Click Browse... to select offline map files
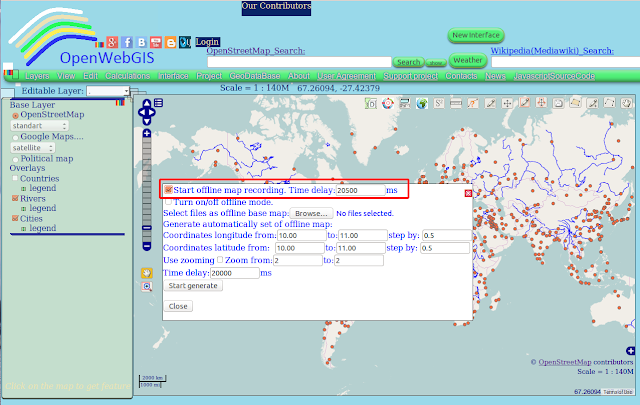Image resolution: width=640 pixels, height=405 pixels. point(311,214)
